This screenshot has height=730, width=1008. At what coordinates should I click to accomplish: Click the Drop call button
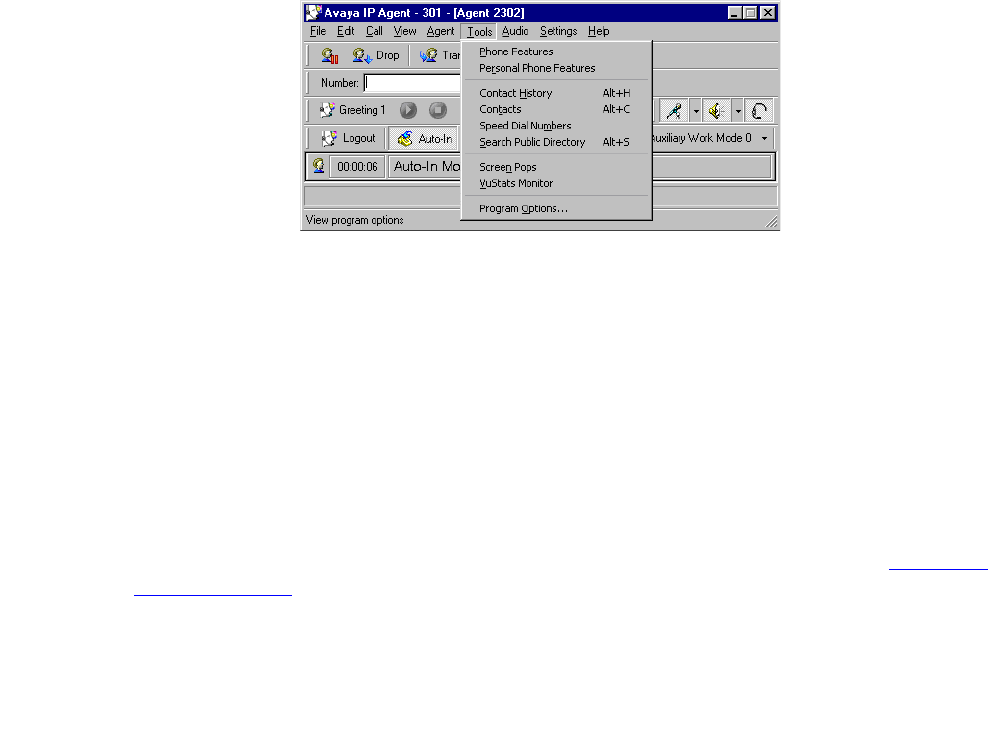375,56
